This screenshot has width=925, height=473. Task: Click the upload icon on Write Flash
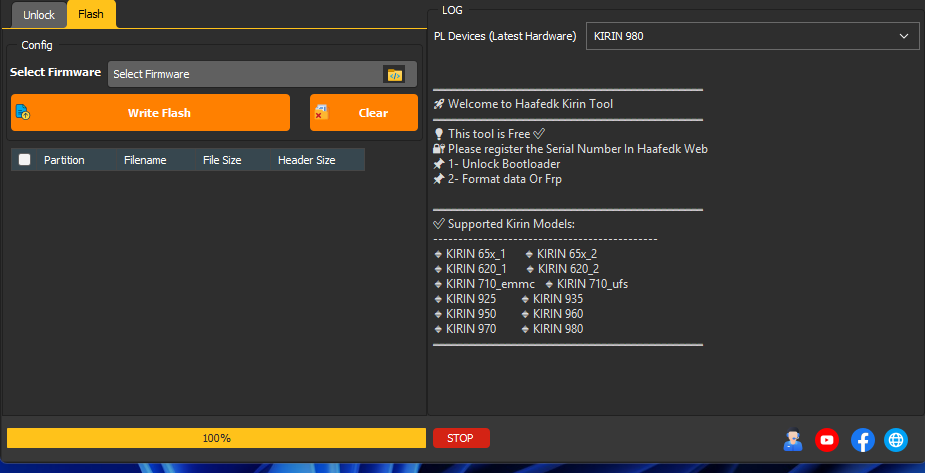coord(22,113)
